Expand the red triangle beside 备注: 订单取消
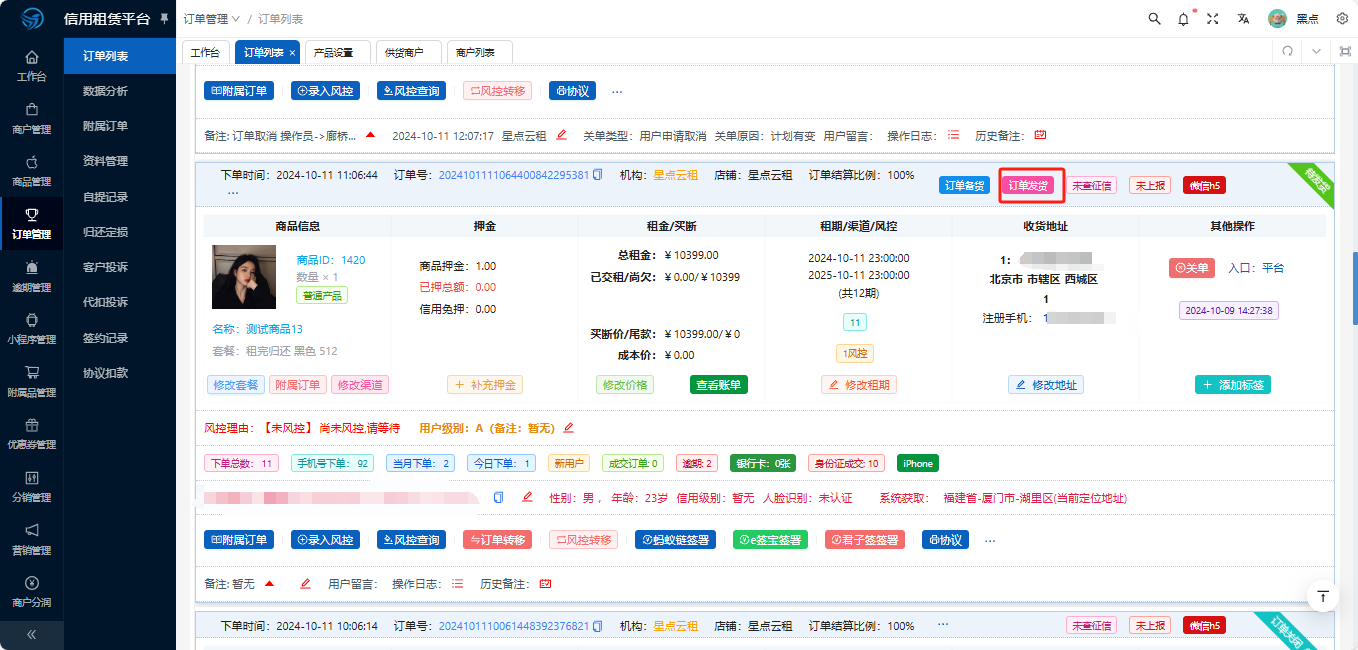The height and width of the screenshot is (650, 1358). point(370,135)
